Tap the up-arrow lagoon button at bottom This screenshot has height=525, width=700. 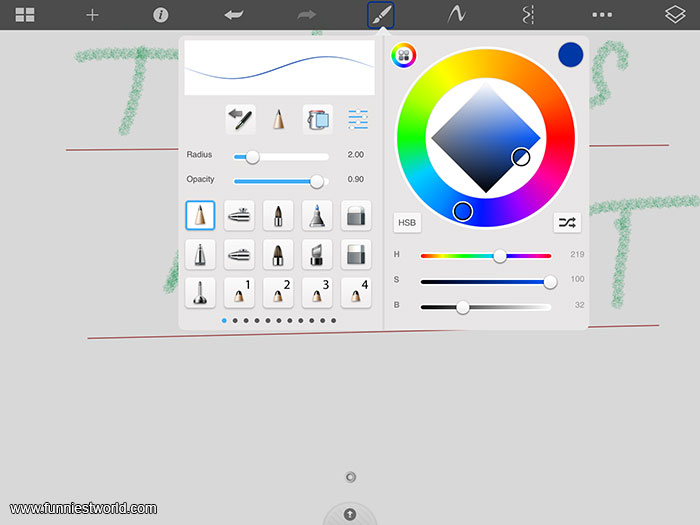tap(350, 514)
